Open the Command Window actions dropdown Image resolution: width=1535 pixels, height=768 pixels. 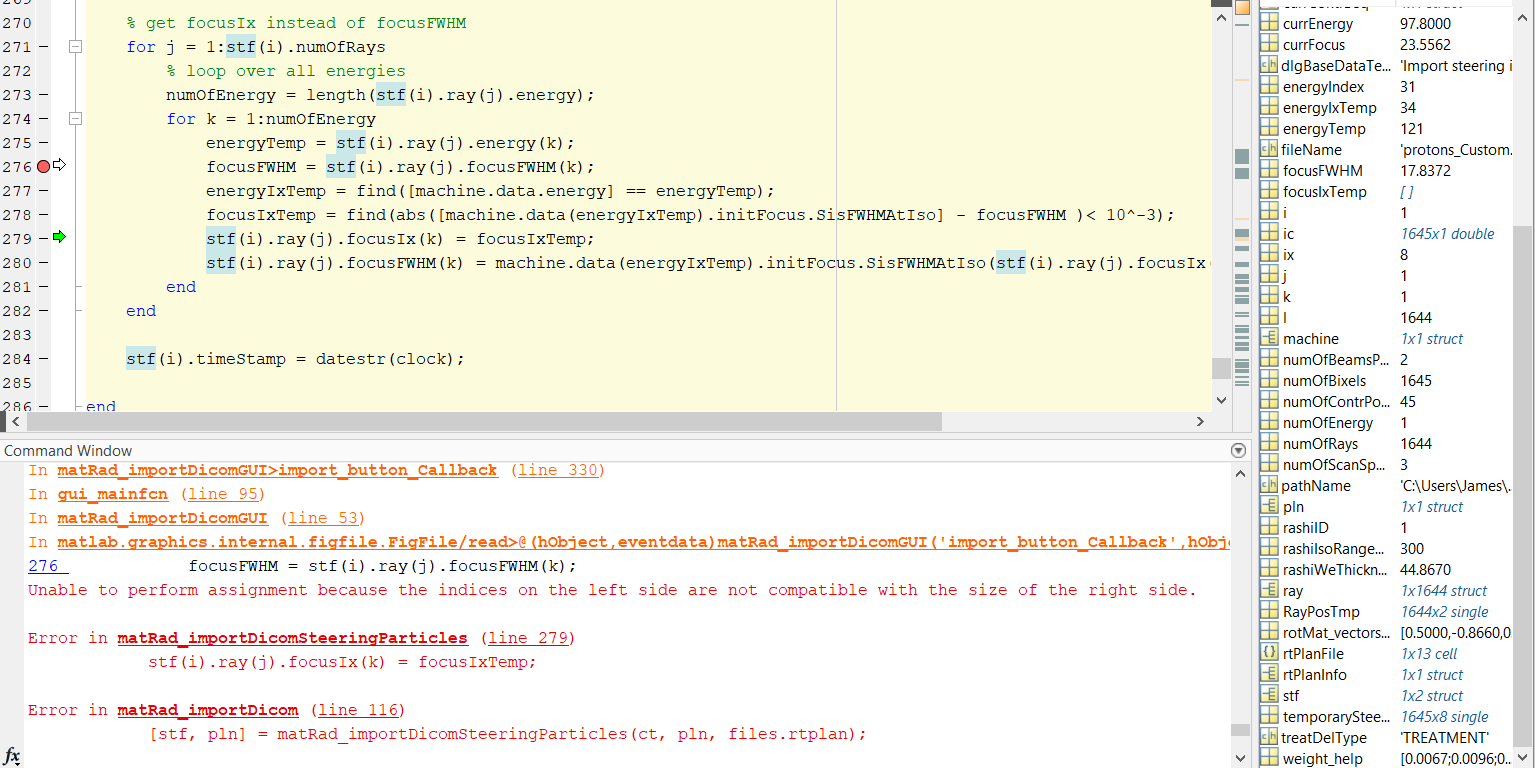pyautogui.click(x=1237, y=449)
